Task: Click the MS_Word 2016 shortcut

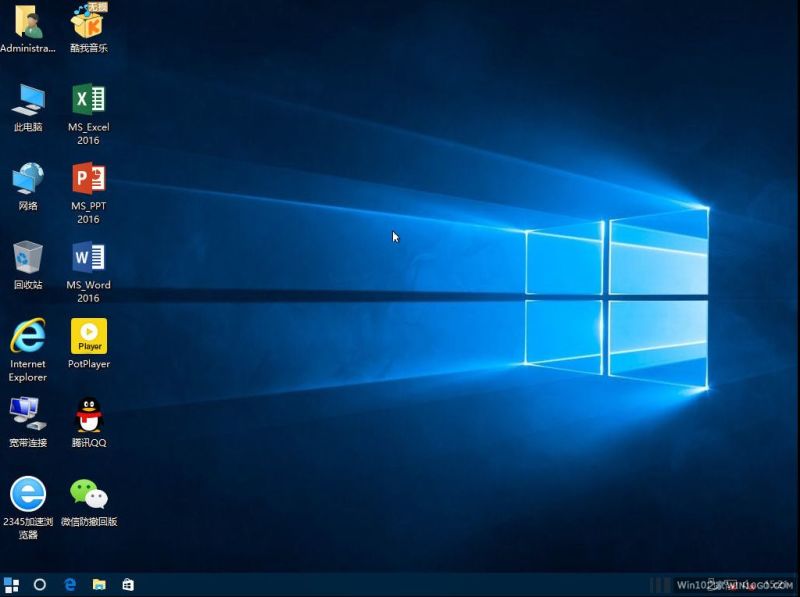Action: 89,258
